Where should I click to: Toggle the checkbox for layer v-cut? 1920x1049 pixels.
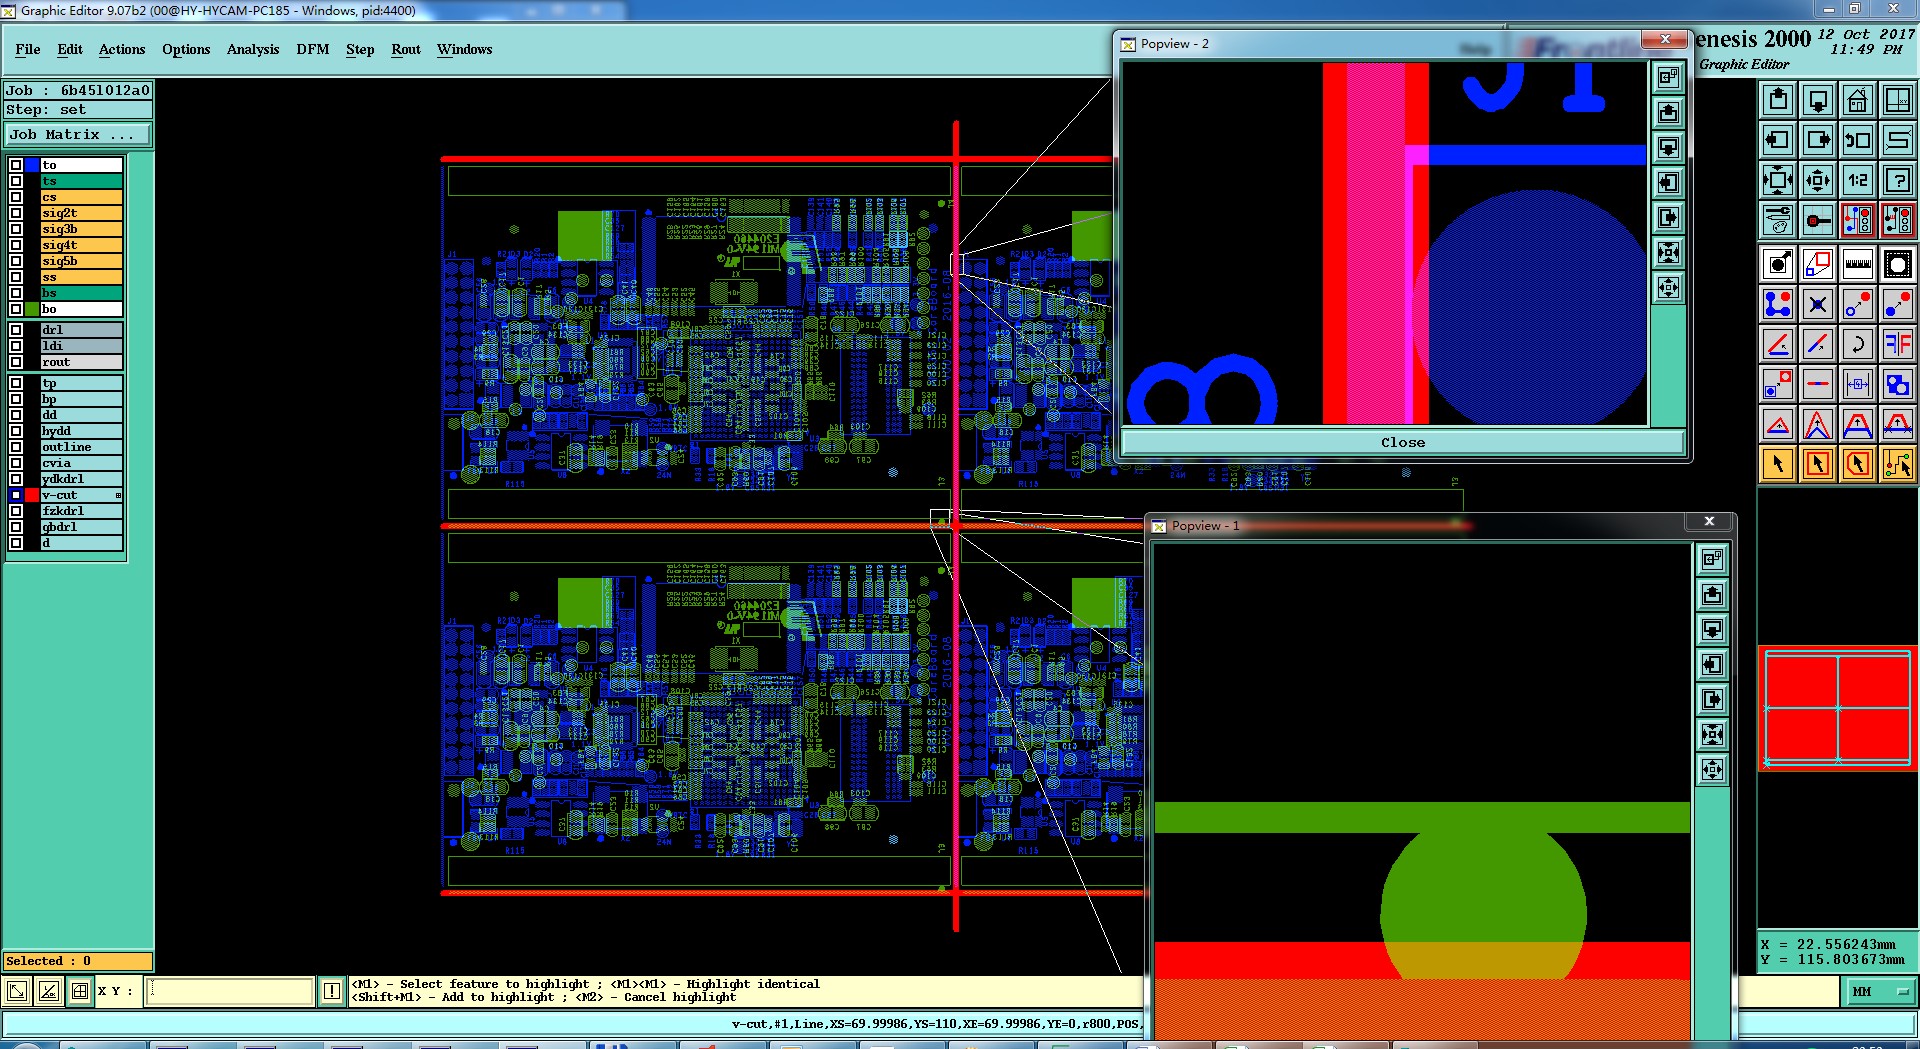tap(16, 495)
